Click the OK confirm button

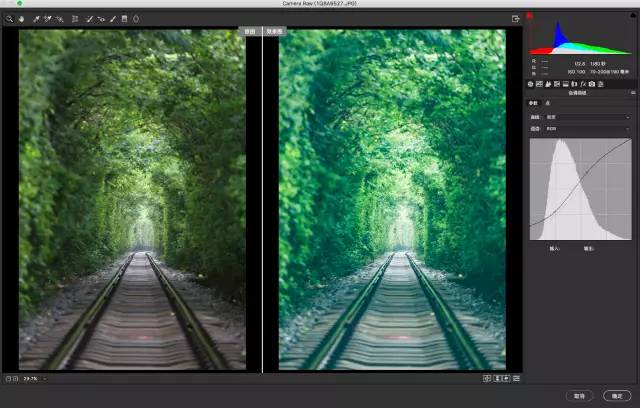pyautogui.click(x=617, y=395)
